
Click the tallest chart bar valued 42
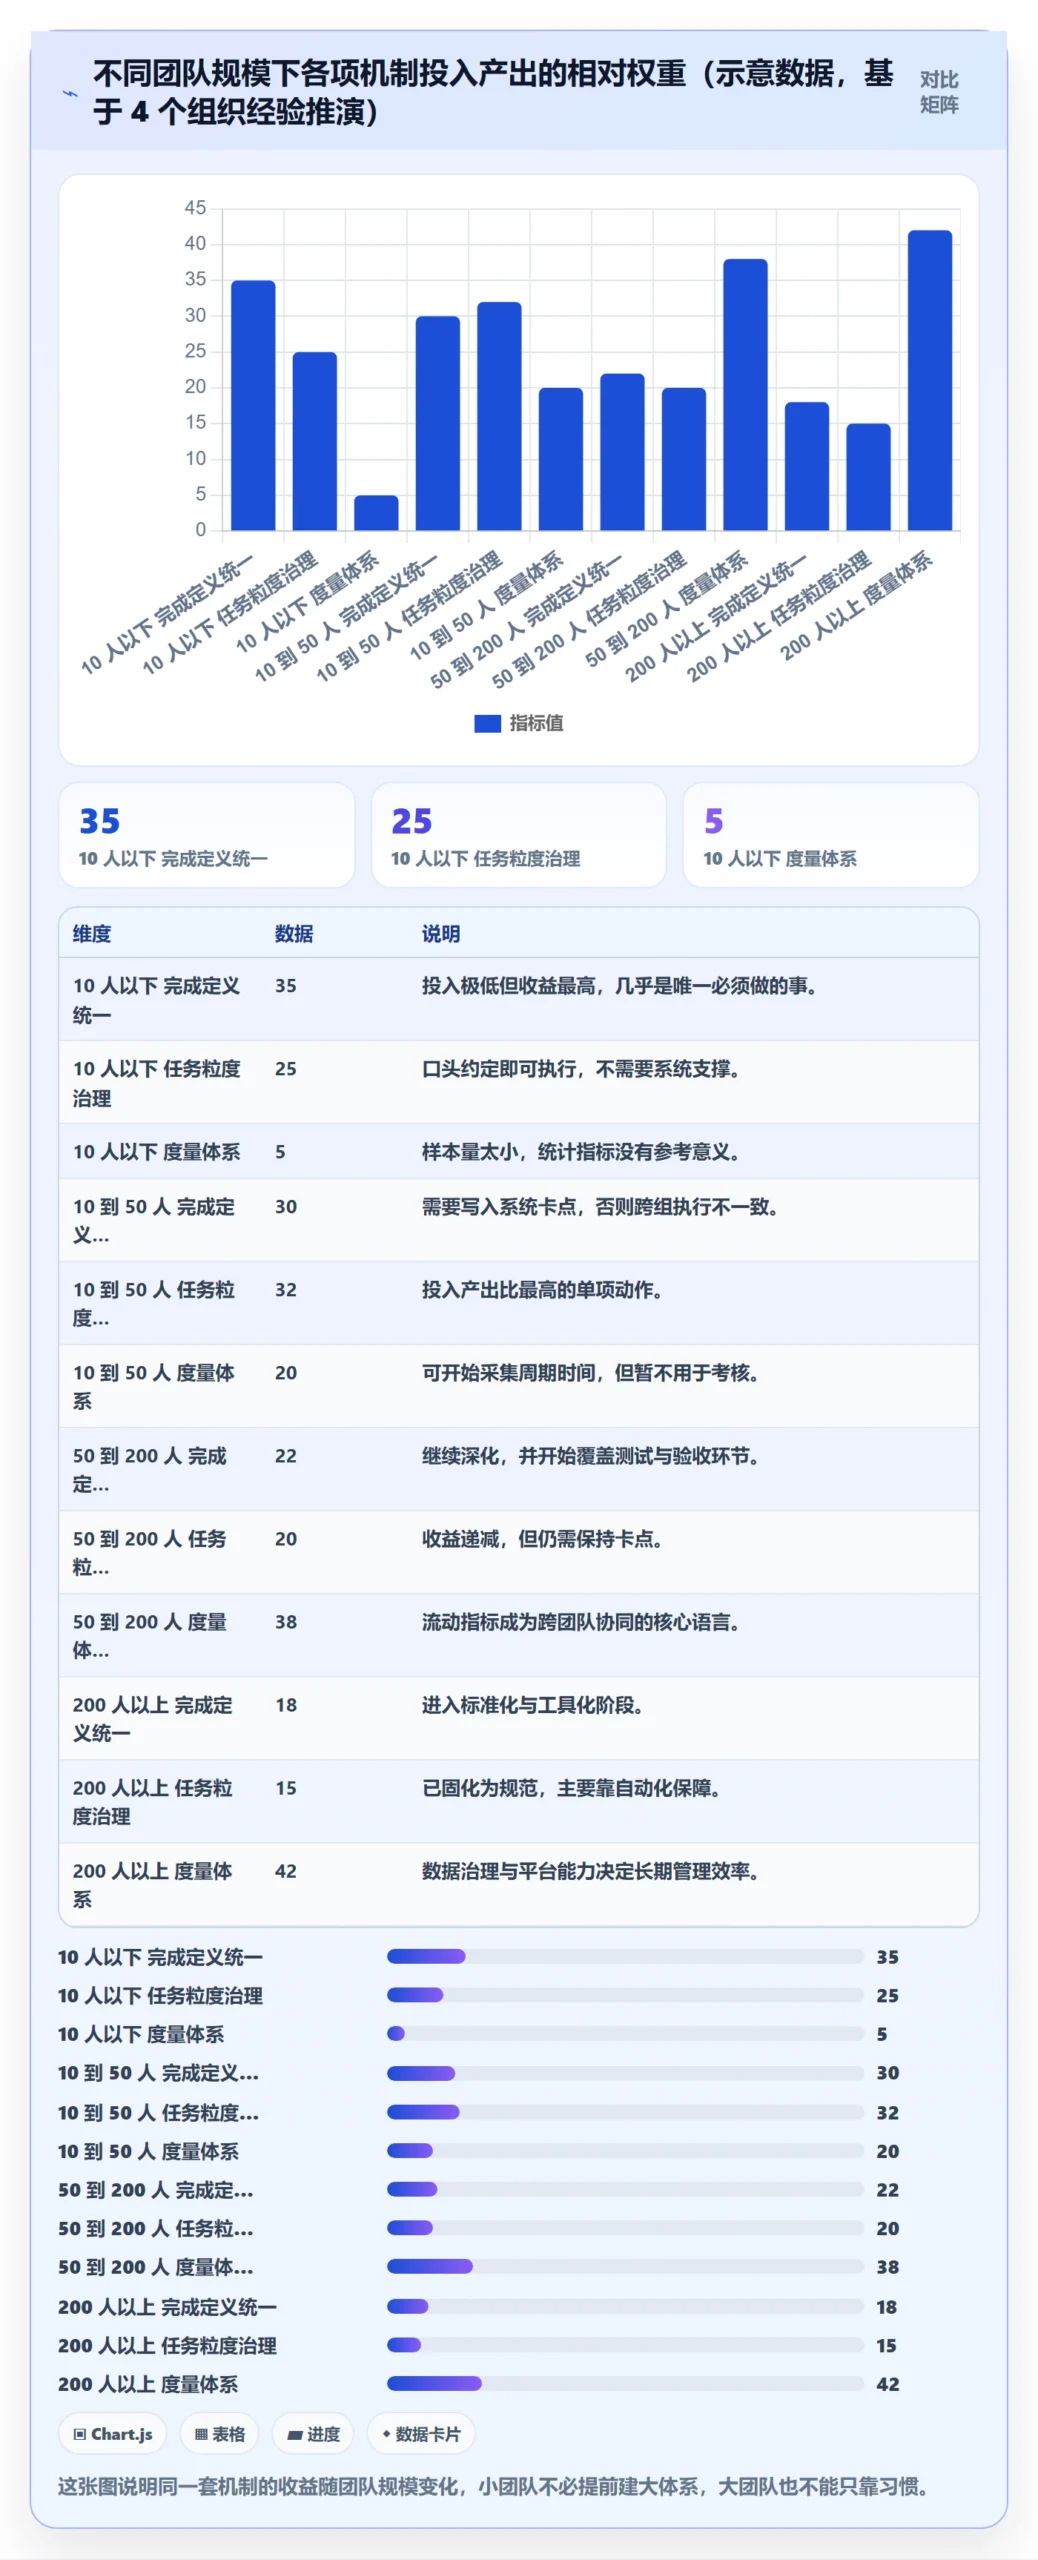[929, 380]
